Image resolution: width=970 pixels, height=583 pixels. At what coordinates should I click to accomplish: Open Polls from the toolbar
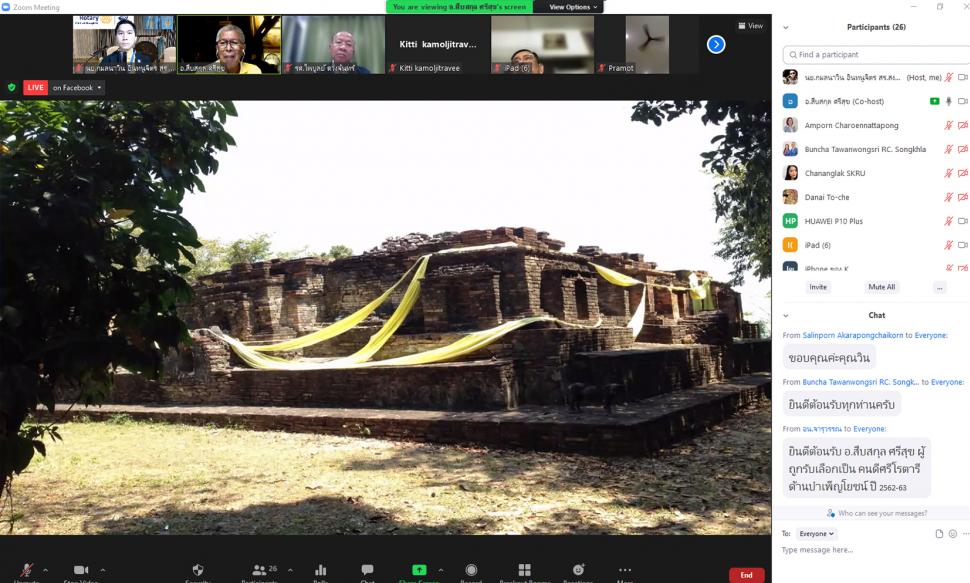[320, 570]
